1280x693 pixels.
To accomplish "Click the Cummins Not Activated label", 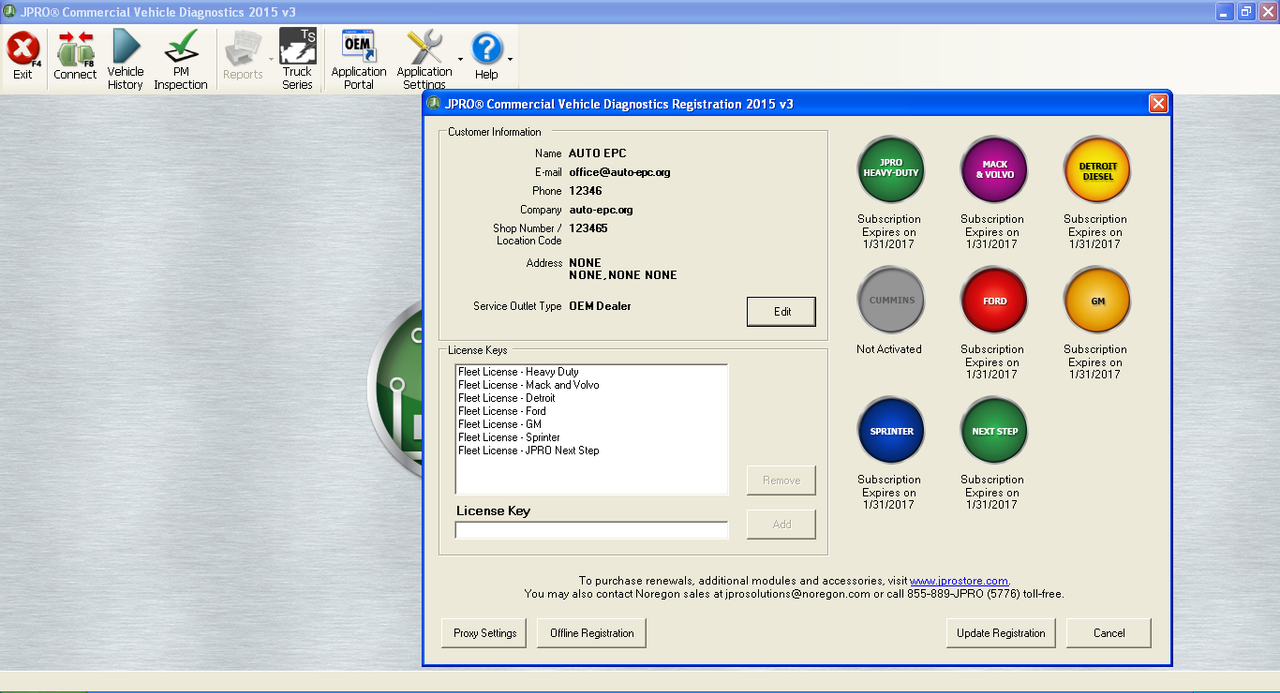I will click(x=889, y=349).
